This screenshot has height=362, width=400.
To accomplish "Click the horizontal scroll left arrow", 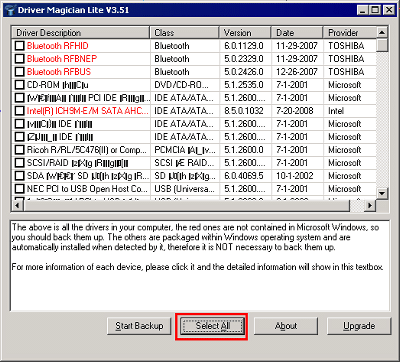I will pyautogui.click(x=17, y=206).
